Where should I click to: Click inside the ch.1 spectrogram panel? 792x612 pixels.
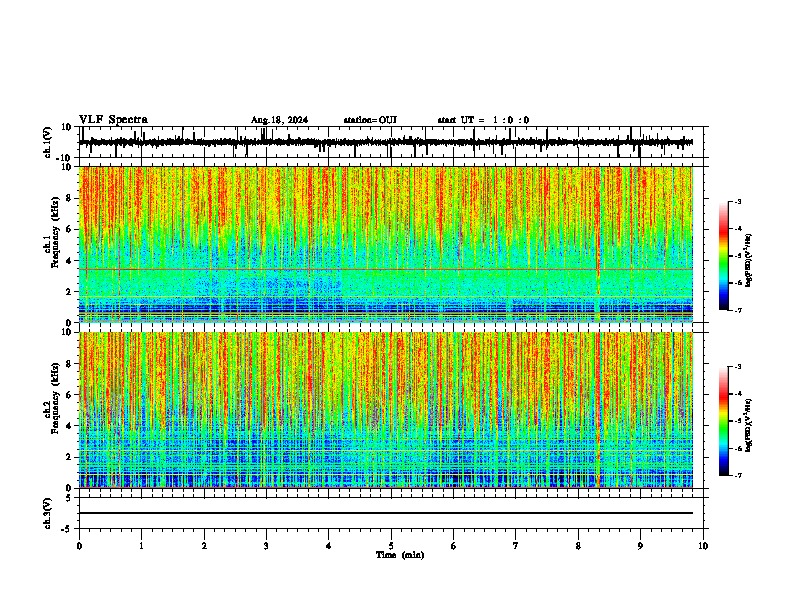pos(386,244)
